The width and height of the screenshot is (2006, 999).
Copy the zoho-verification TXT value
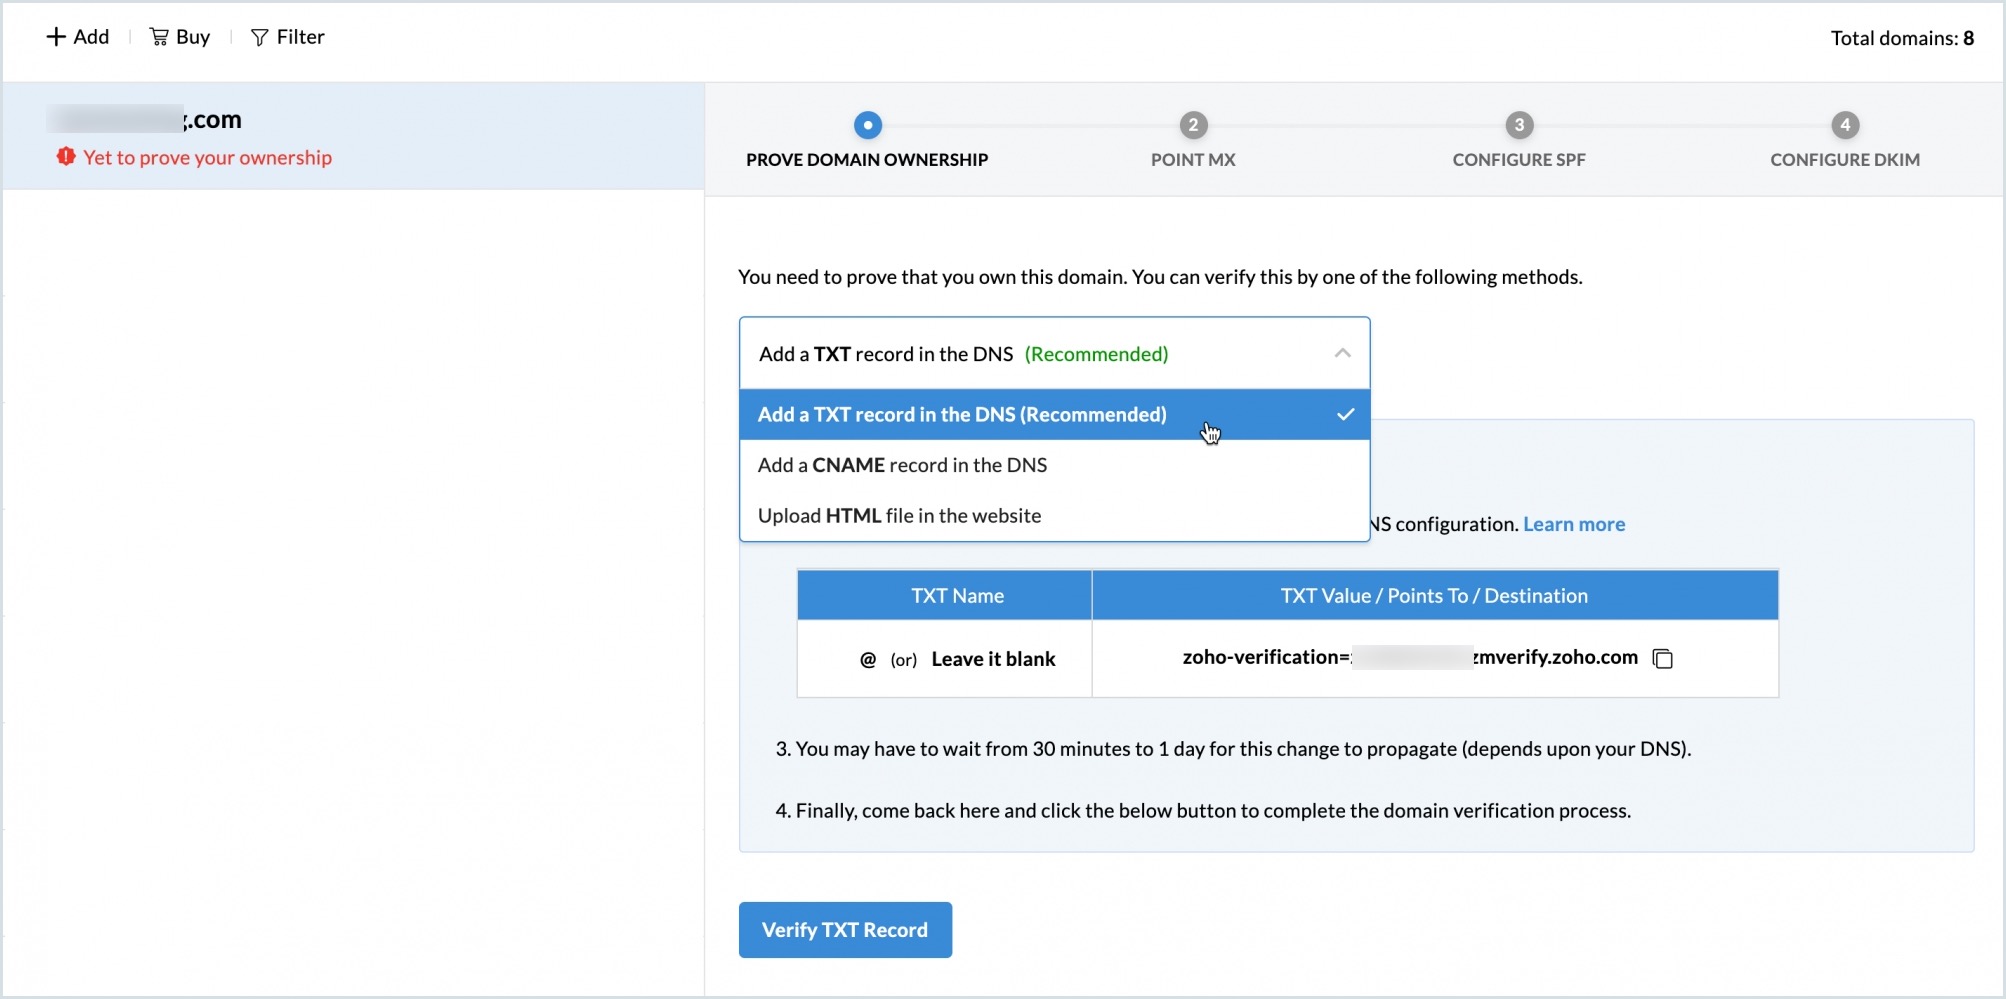1662,658
